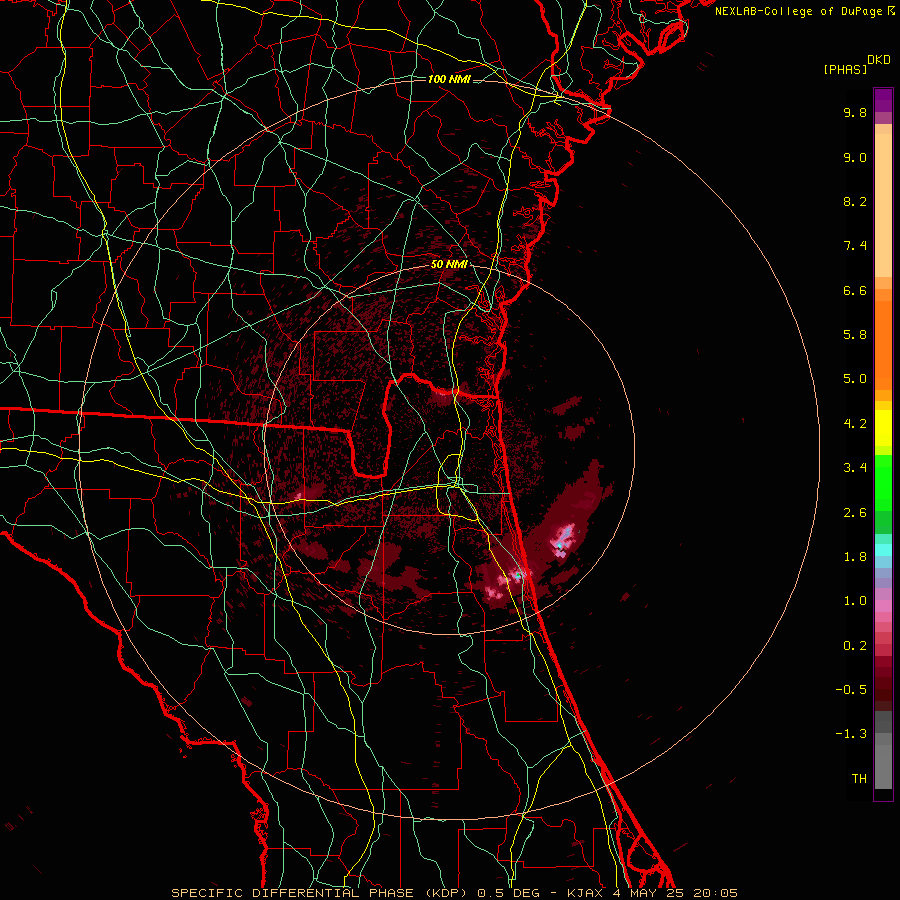Click the cyan KDP pixel on the coastline

click(518, 574)
